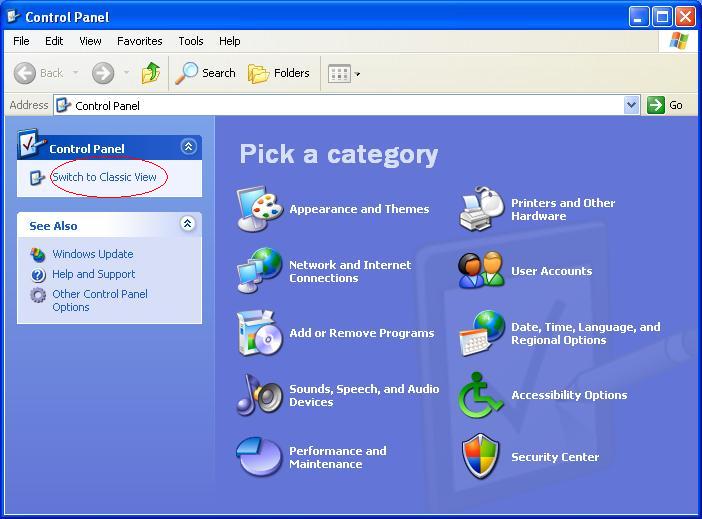The width and height of the screenshot is (702, 519).
Task: Open the User Accounts people icon
Action: point(481,270)
